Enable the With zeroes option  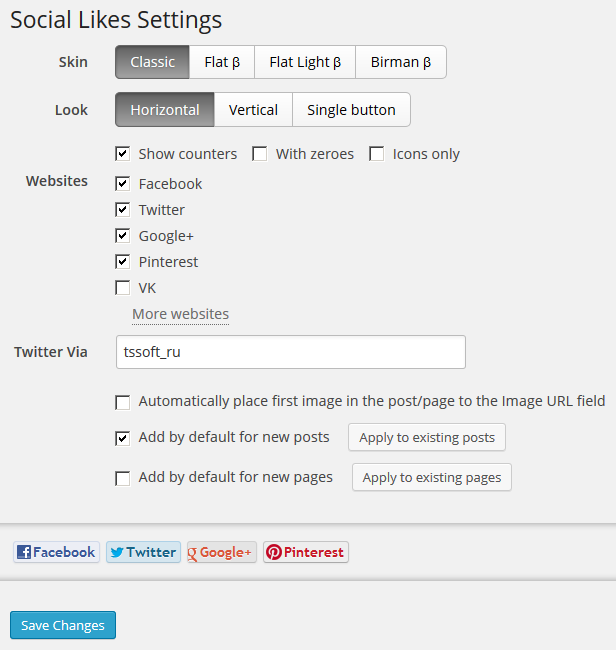260,154
